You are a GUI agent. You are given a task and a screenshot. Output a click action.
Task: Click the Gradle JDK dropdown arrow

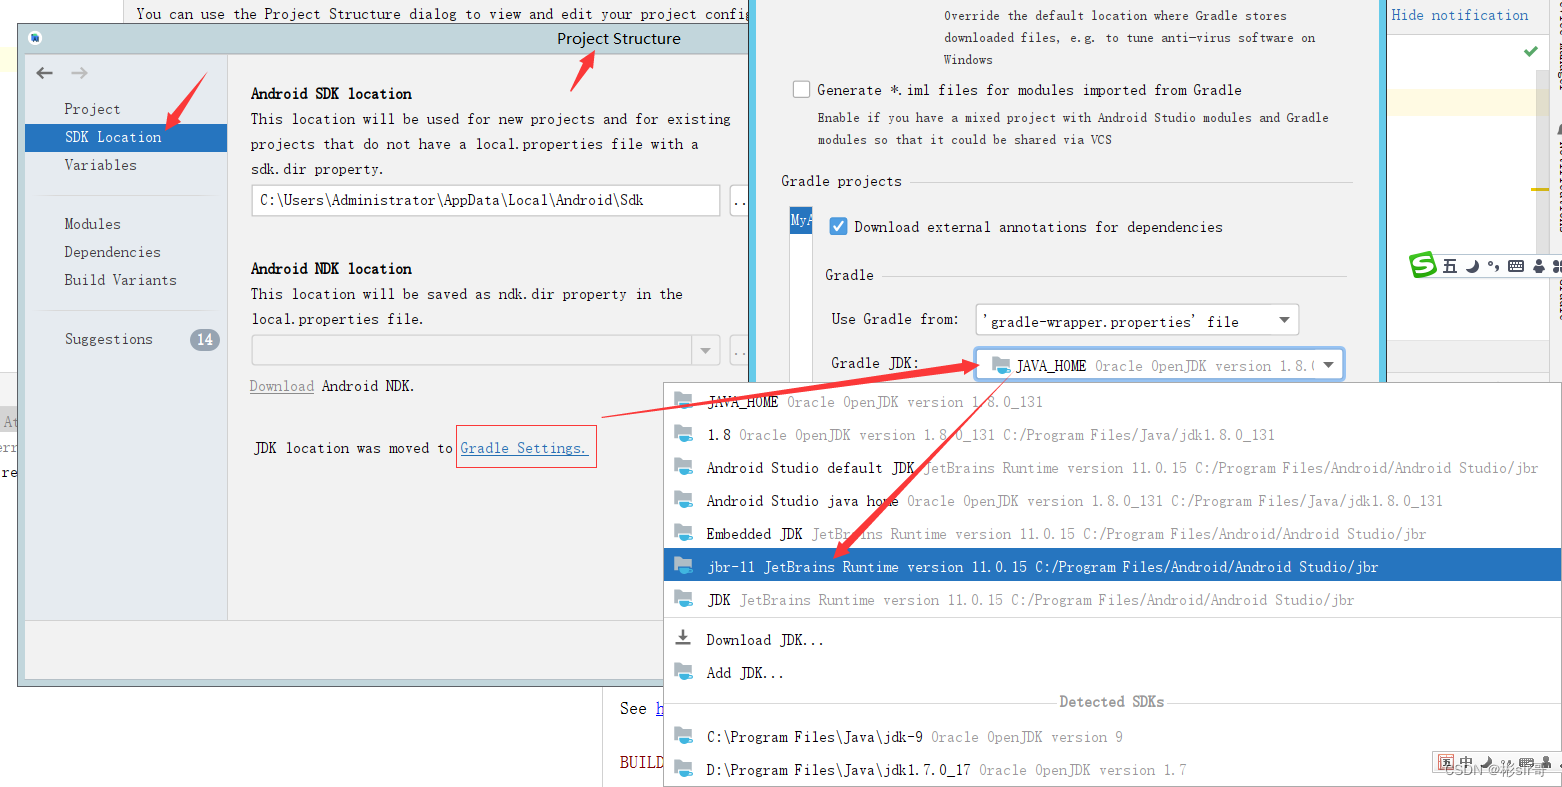1328,365
